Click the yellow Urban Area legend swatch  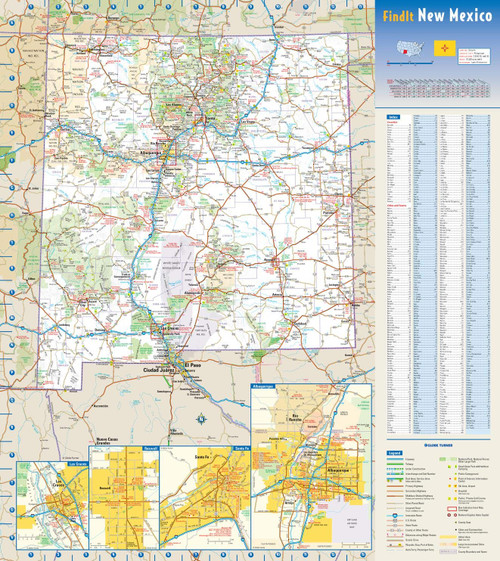pyautogui.click(x=448, y=537)
